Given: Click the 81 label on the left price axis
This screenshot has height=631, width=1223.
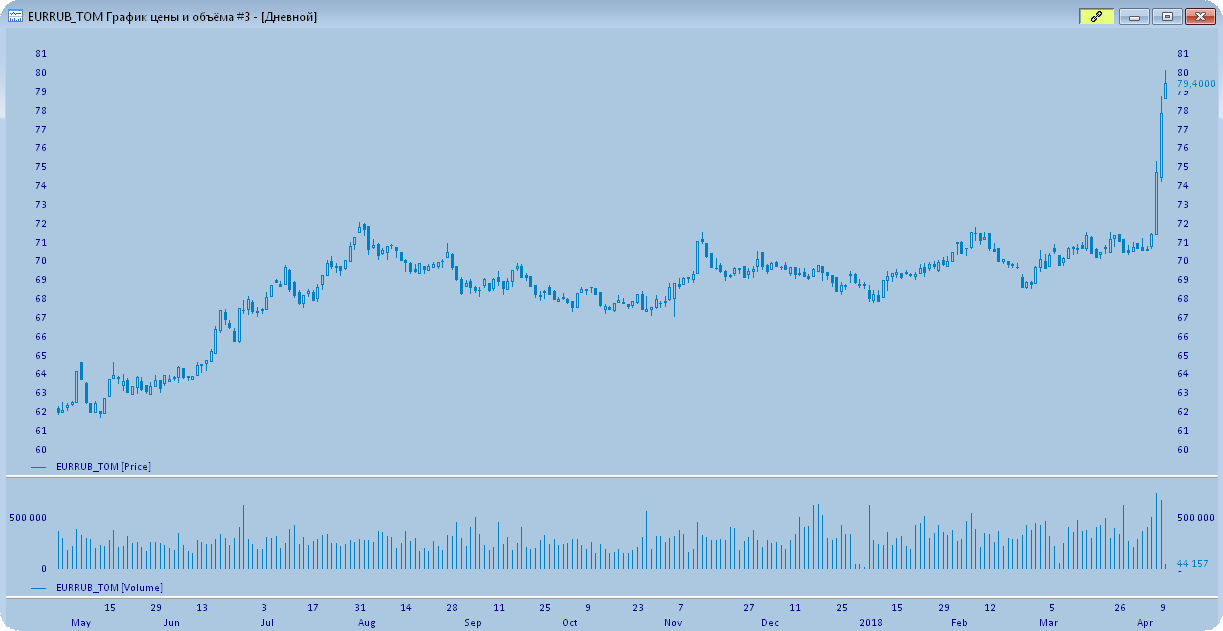Looking at the screenshot, I should [x=40, y=54].
